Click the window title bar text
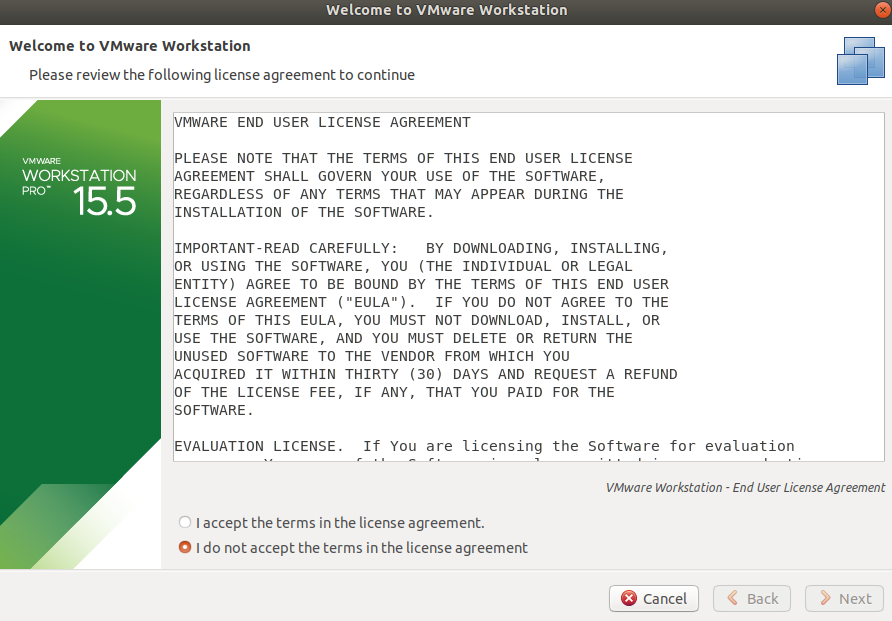Screen dimensions: 892x621 coord(447,10)
